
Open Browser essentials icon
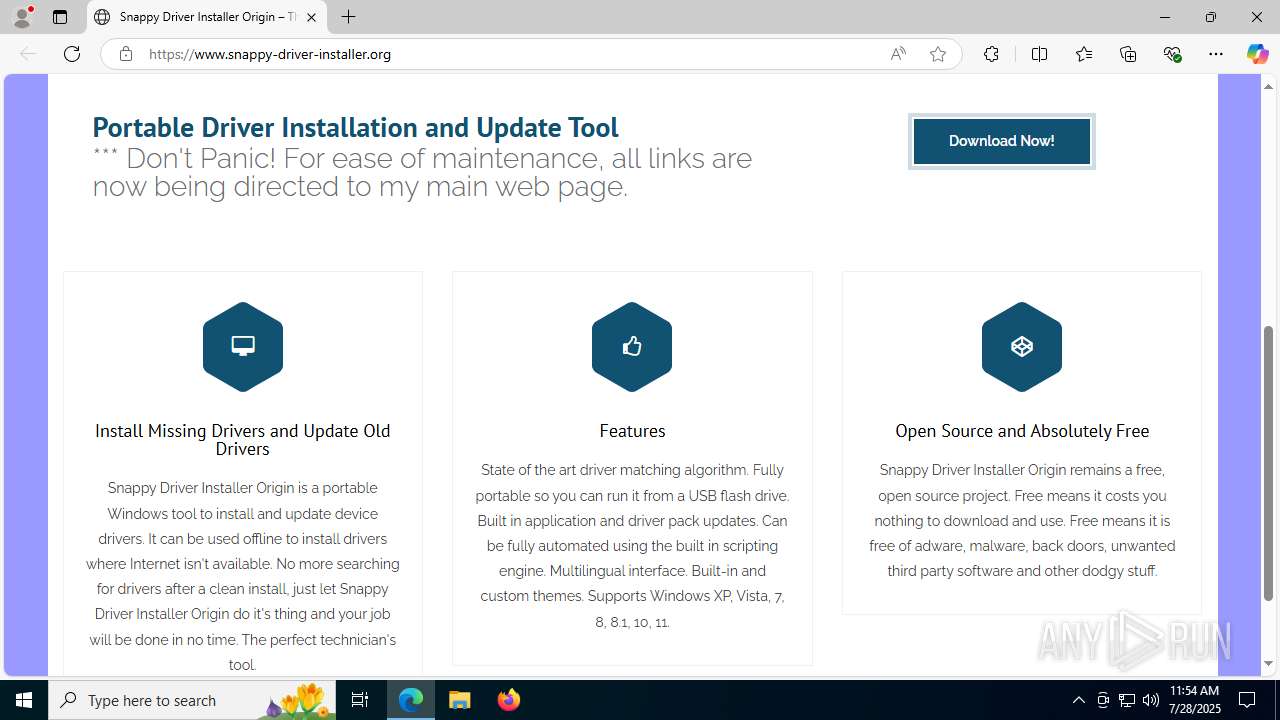pos(1173,54)
